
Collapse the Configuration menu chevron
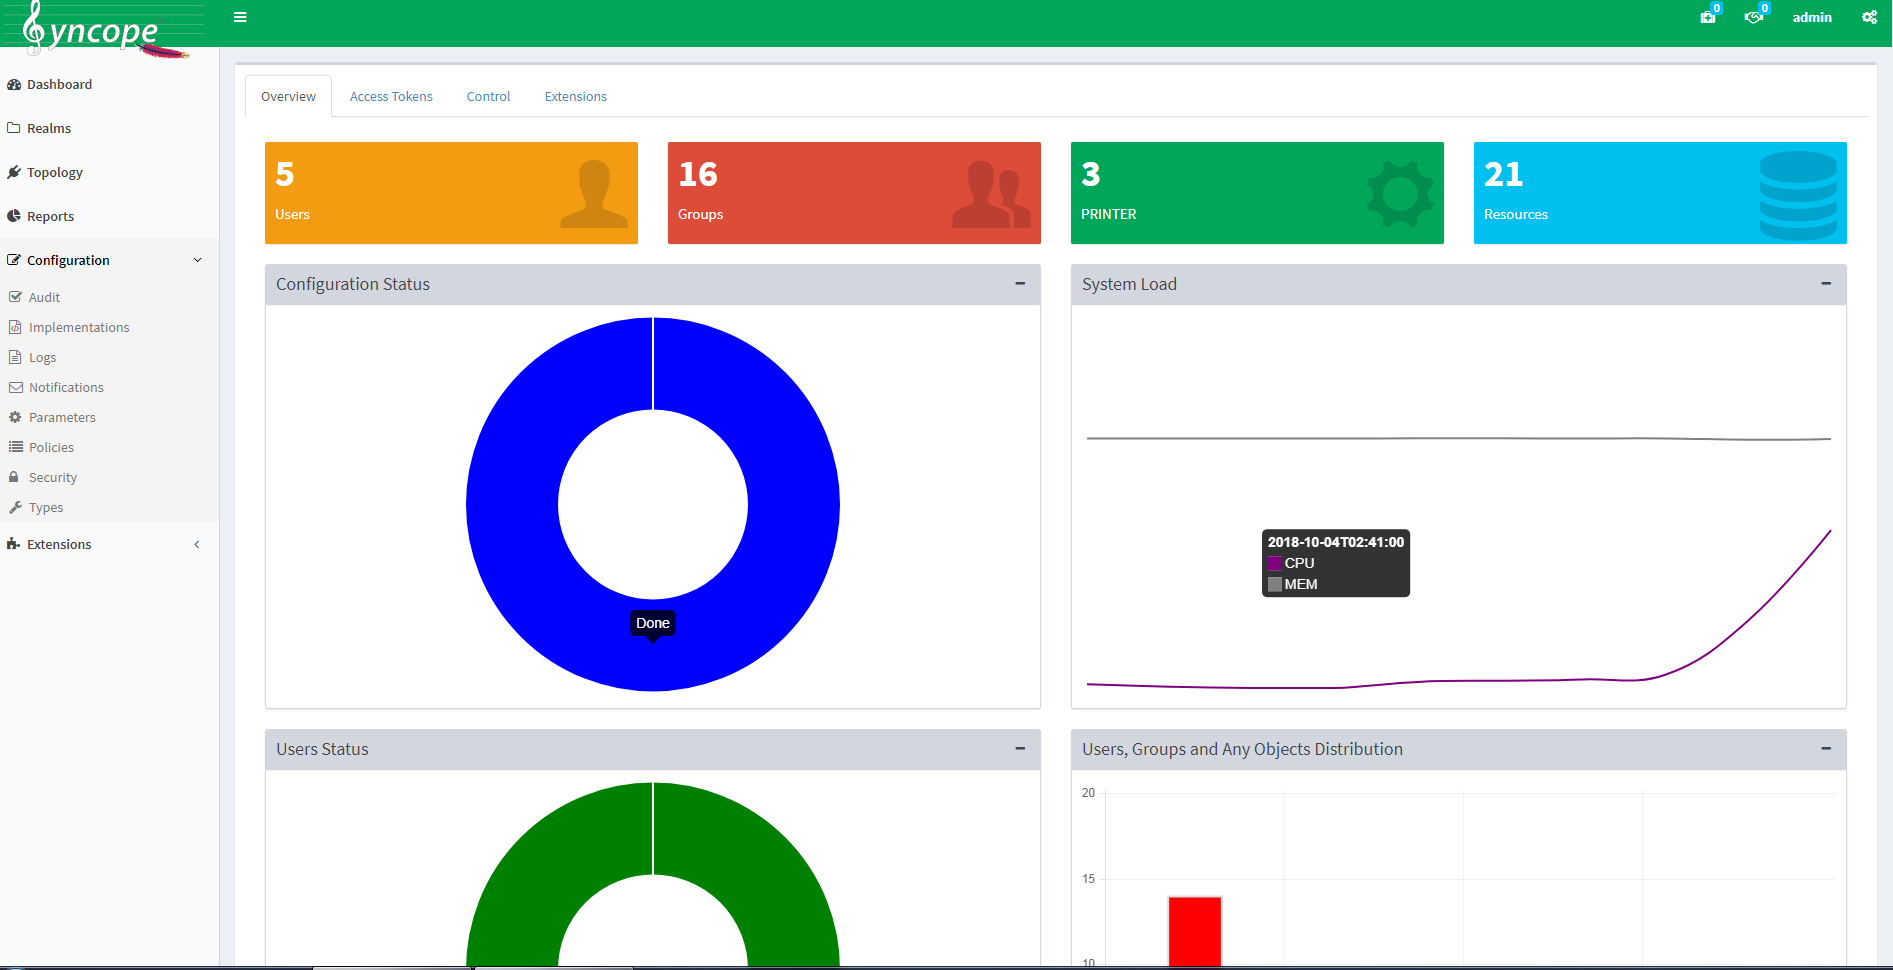197,260
